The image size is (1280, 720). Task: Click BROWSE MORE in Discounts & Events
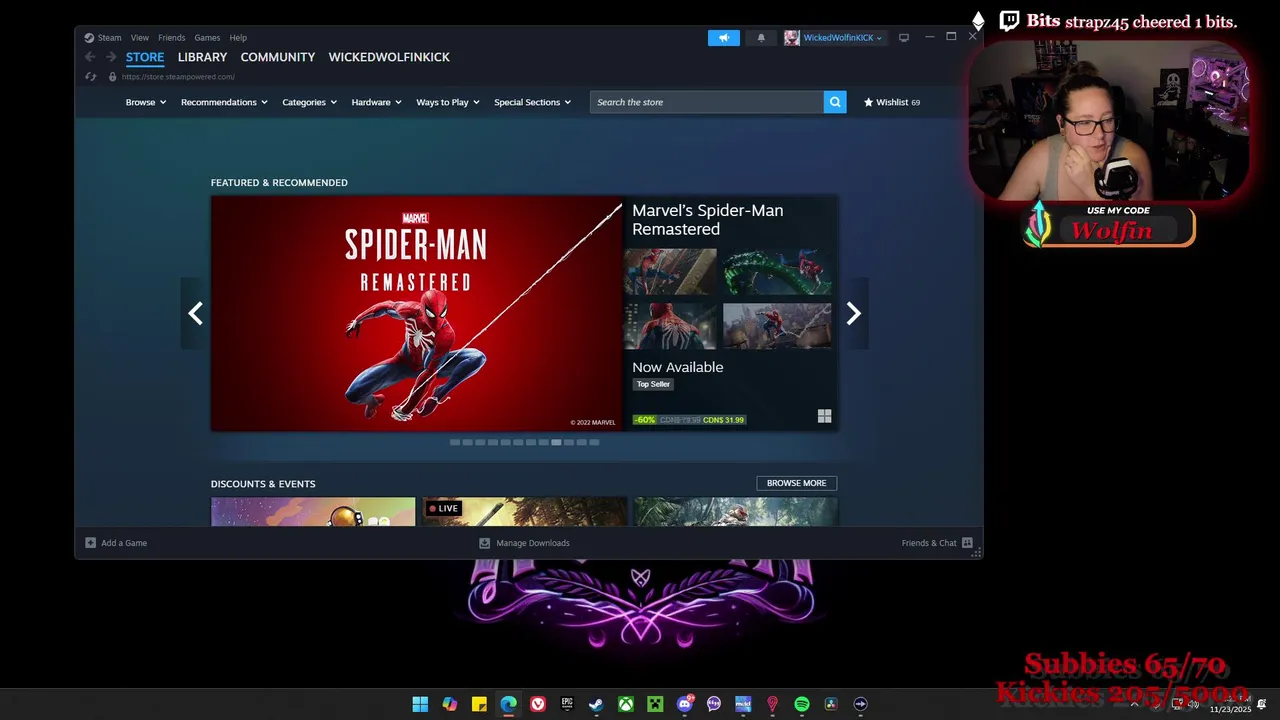797,483
